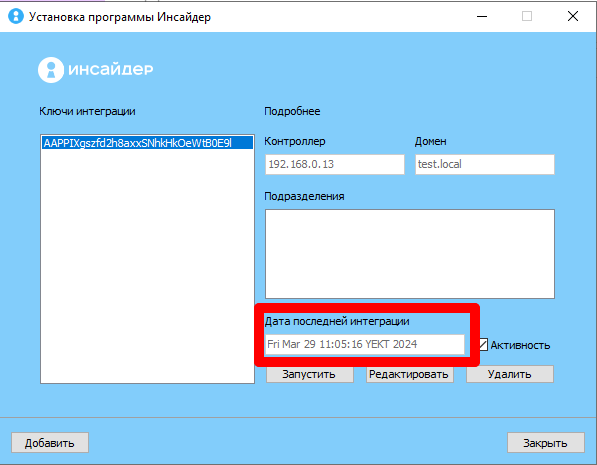Click the Домен field with test.local
Screen dimensions: 597x465
coord(485,165)
